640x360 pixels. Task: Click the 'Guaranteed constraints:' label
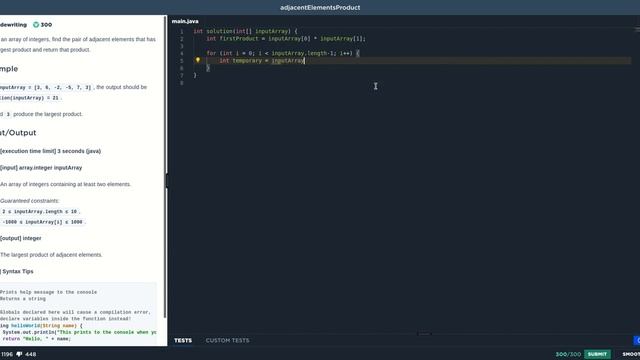[x=29, y=201]
